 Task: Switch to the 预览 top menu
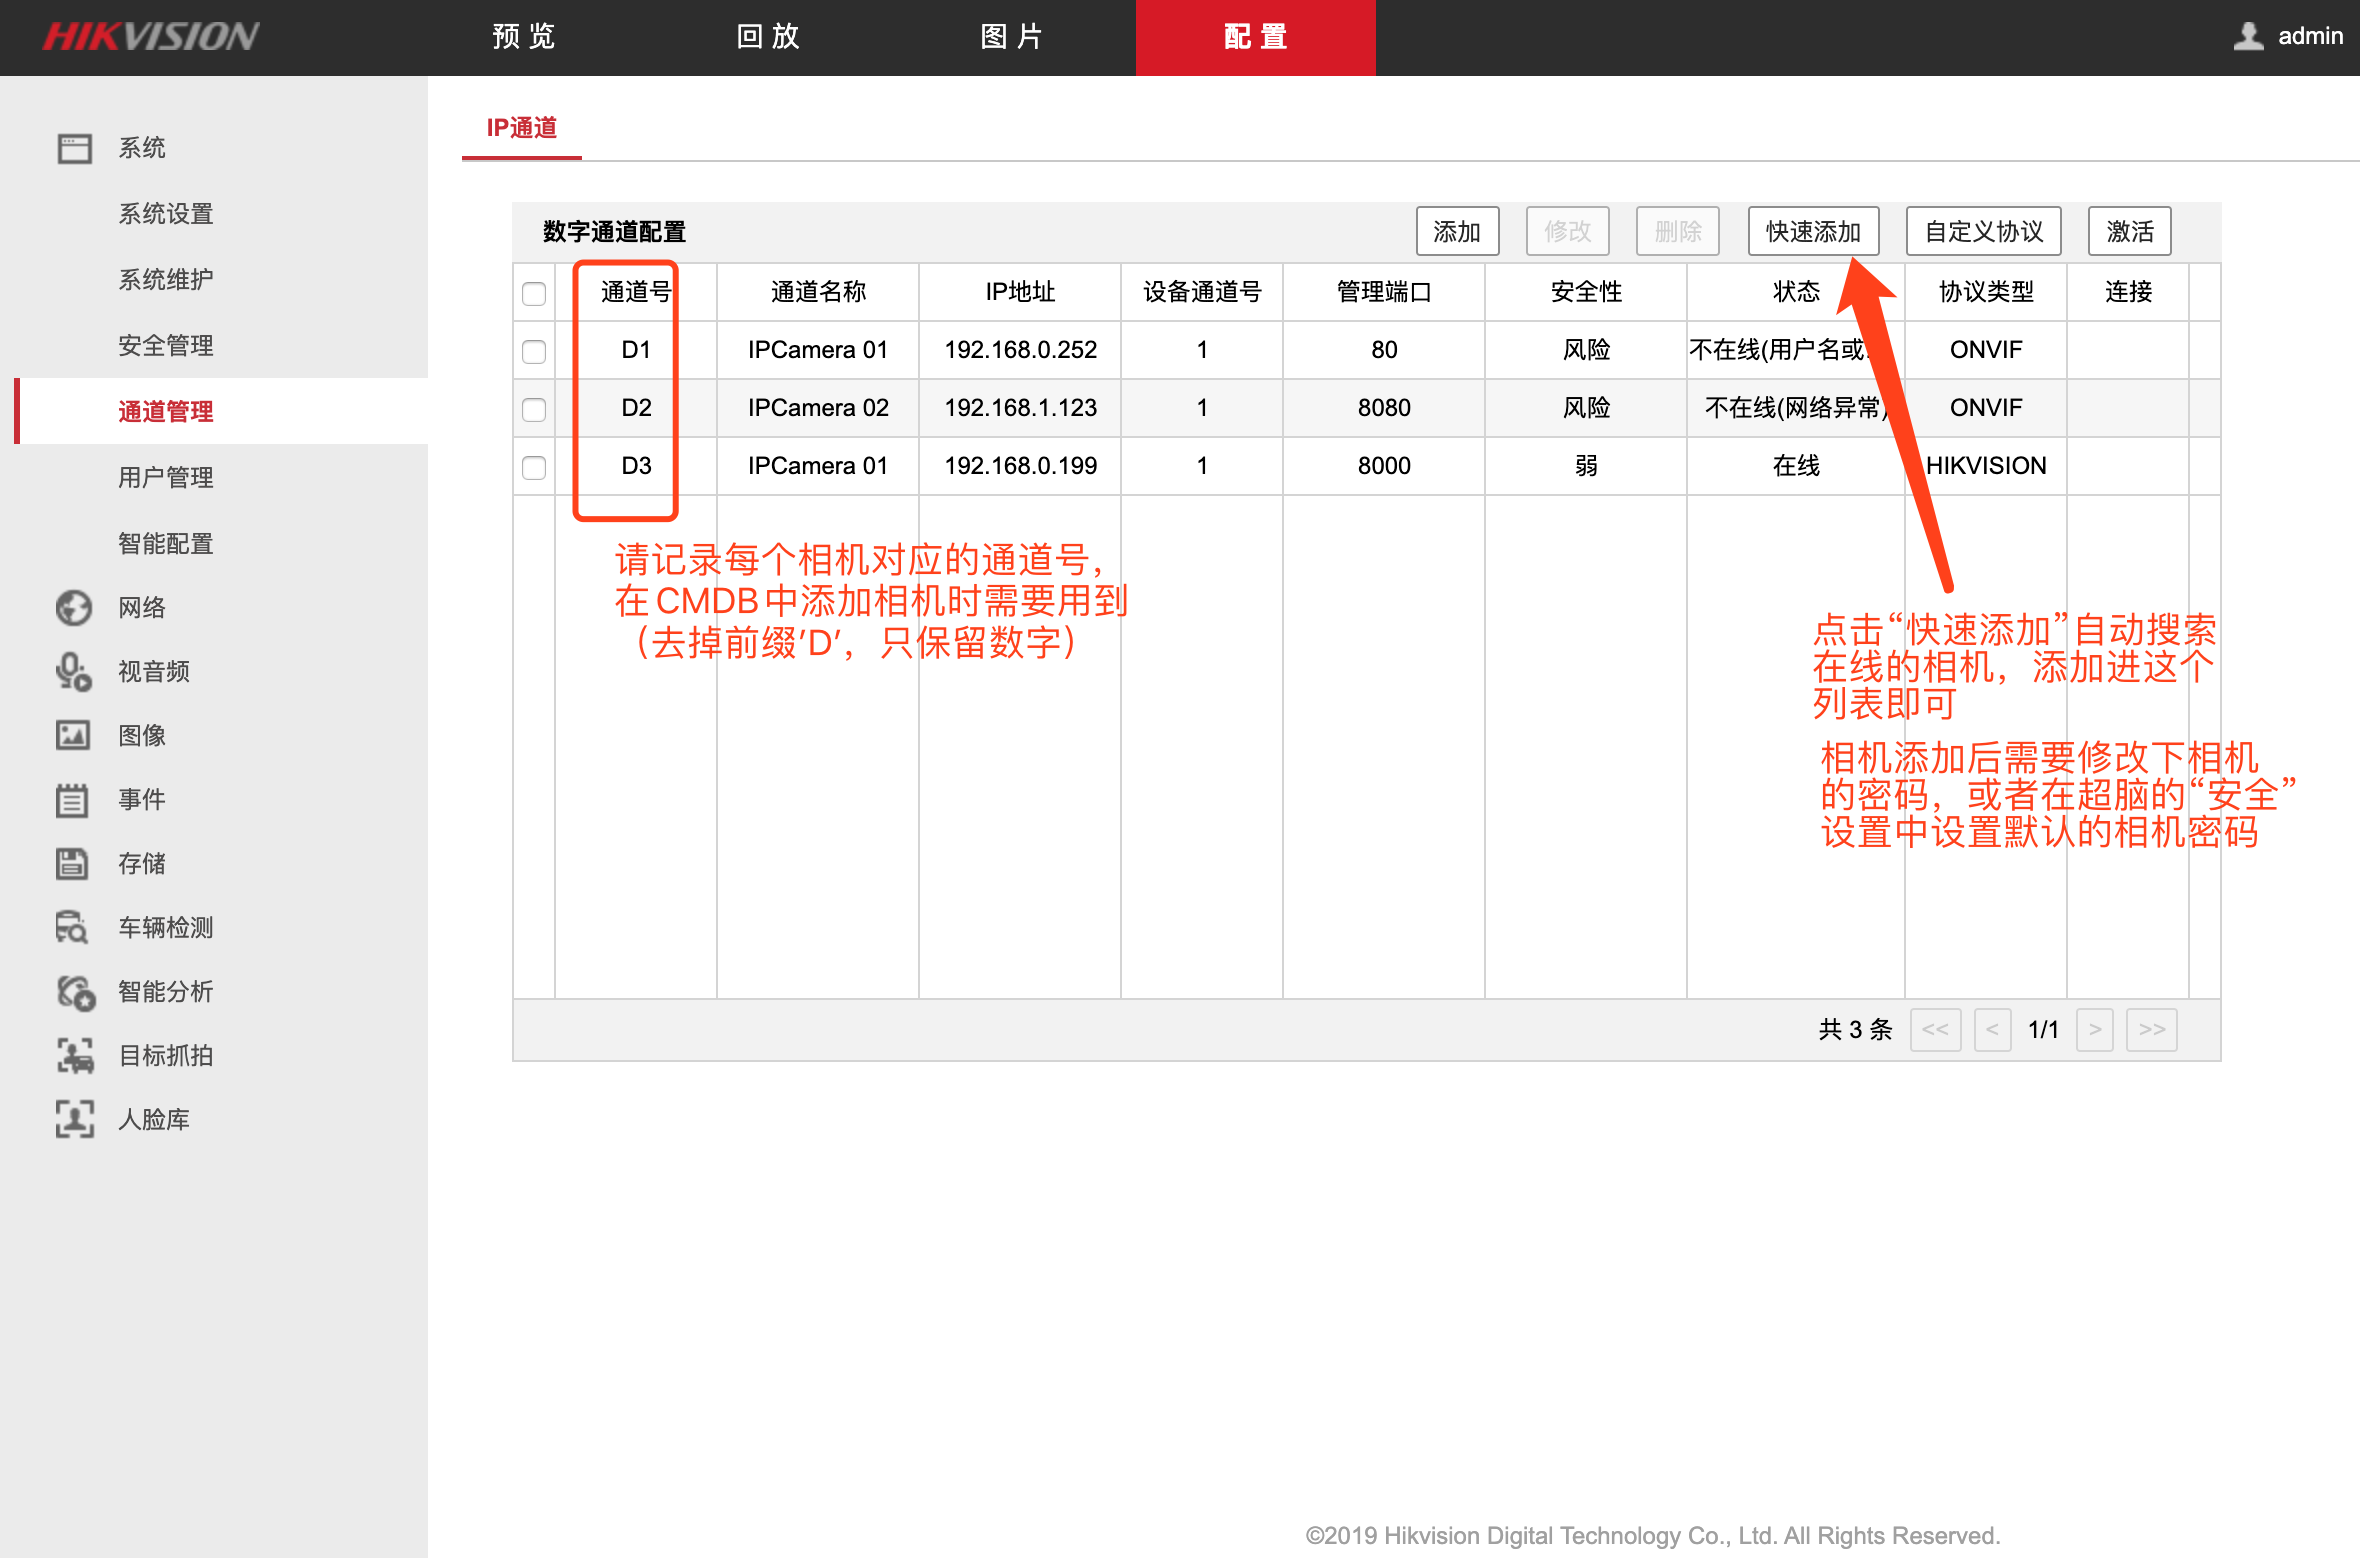(523, 37)
